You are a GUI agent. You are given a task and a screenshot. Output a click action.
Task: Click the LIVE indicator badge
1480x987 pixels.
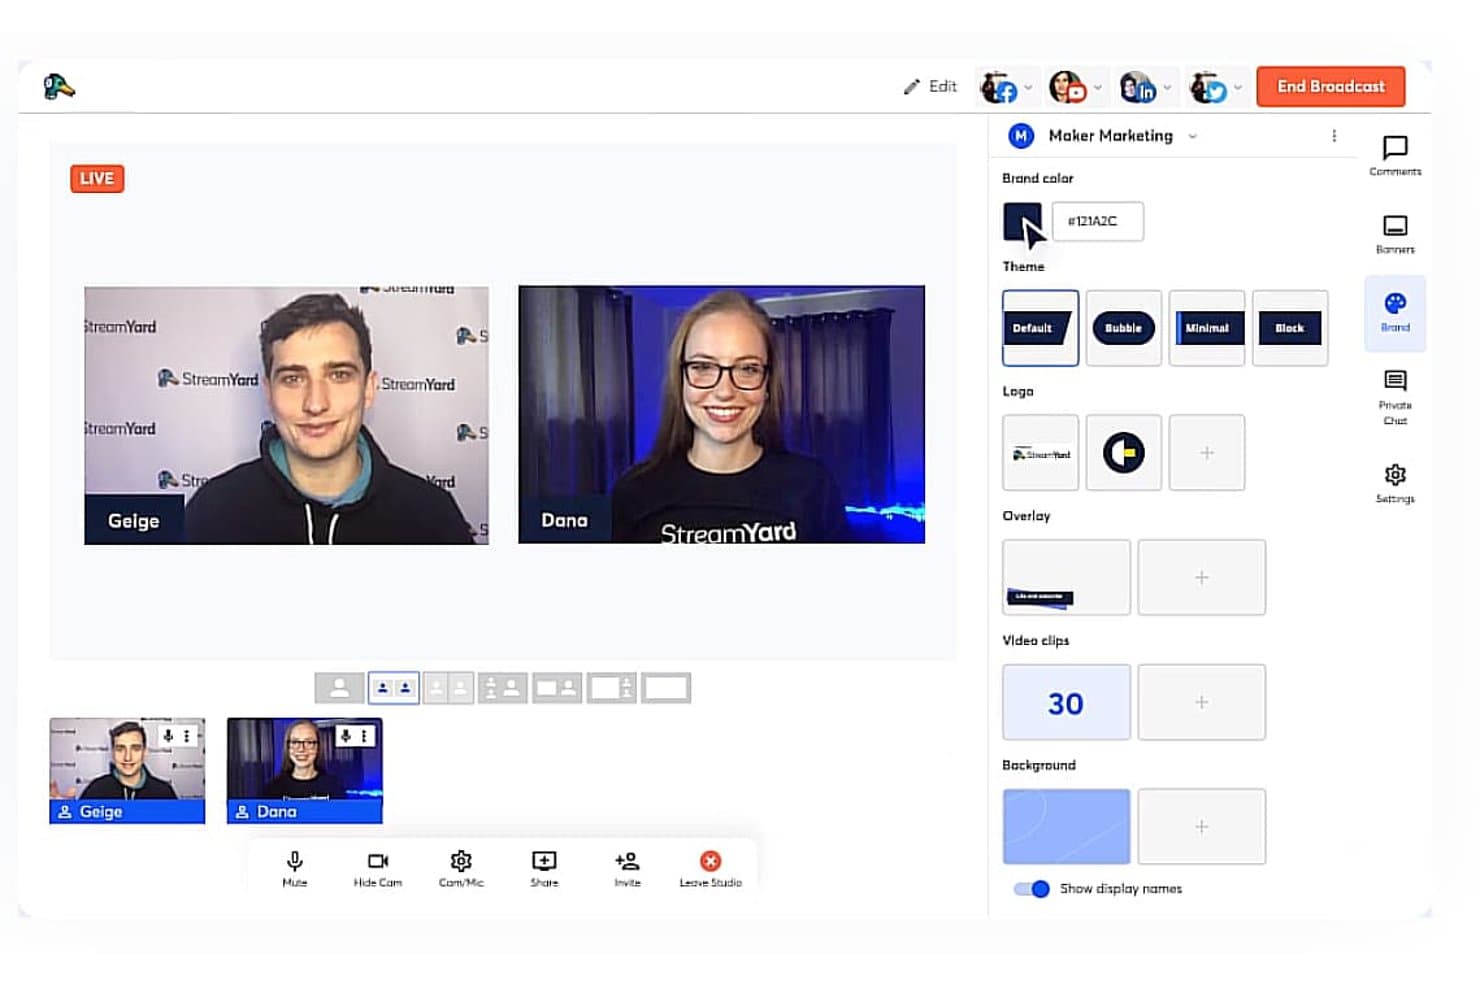(x=97, y=179)
